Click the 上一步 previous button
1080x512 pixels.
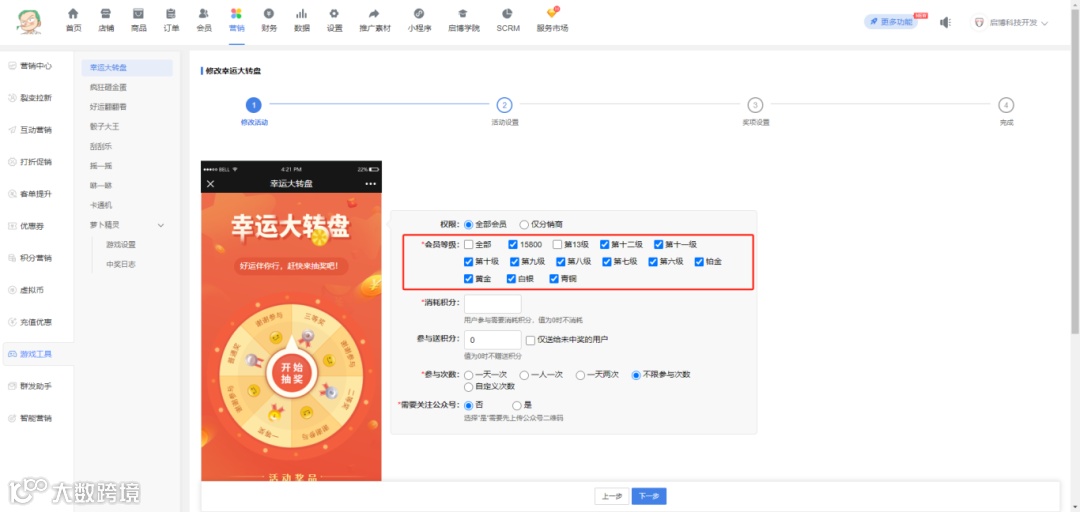click(x=612, y=496)
